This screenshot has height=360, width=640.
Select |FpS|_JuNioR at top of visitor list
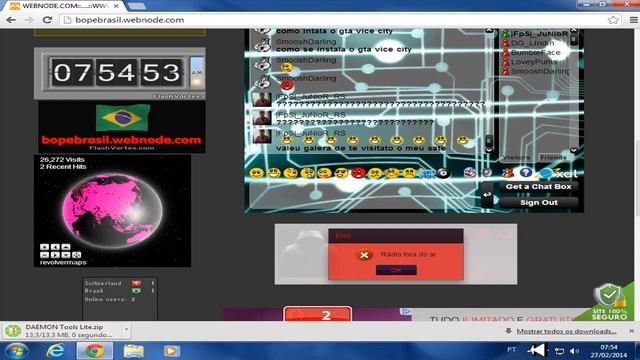[x=535, y=33]
